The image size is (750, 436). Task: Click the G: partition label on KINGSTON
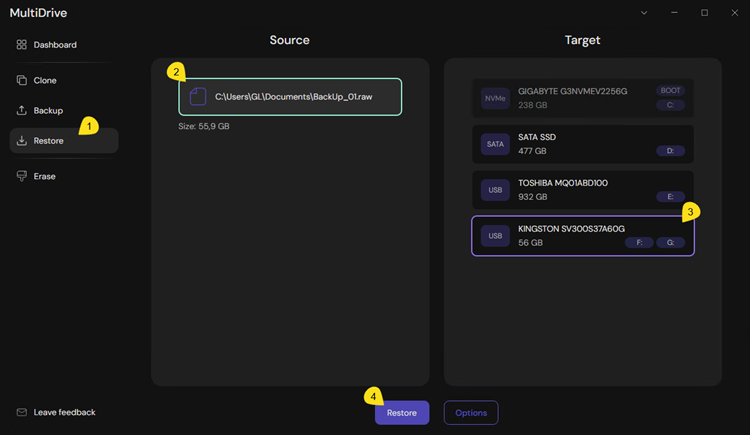670,243
